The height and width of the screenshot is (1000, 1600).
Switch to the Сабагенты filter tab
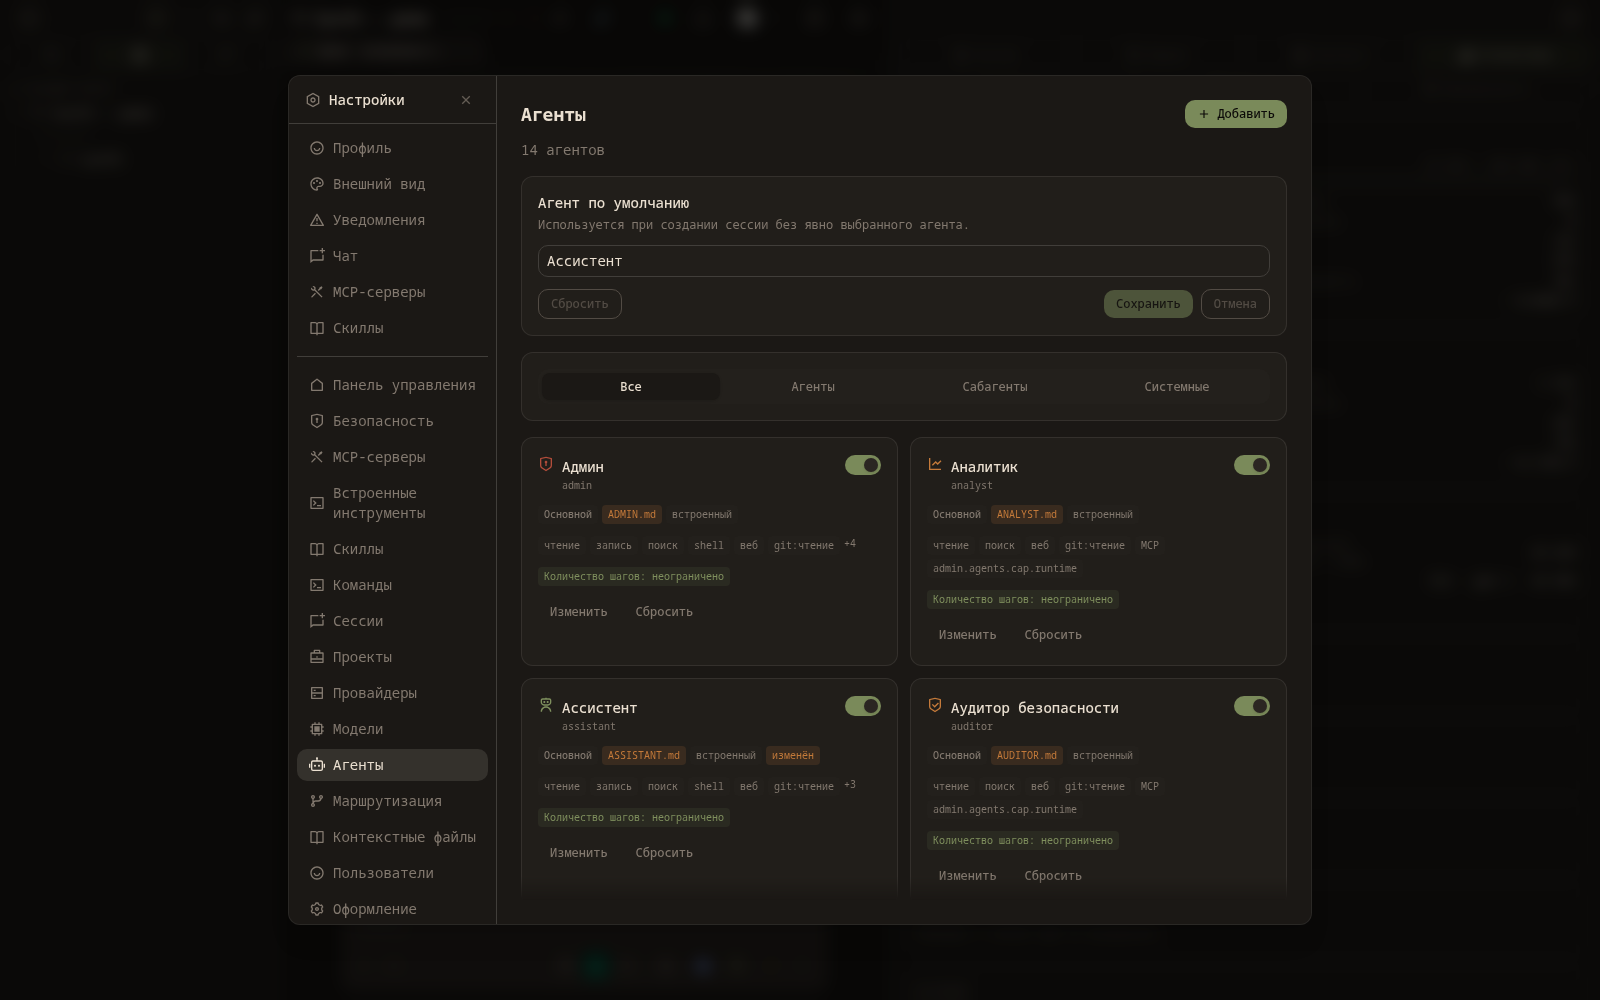(x=995, y=387)
